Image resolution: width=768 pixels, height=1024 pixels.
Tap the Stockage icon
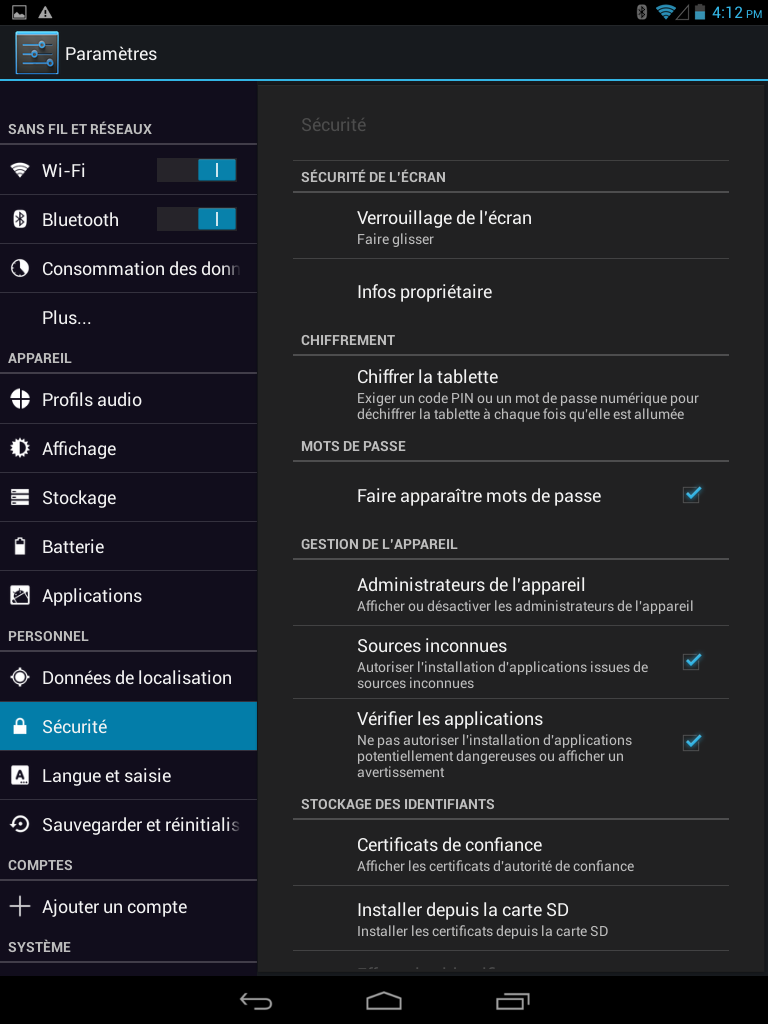point(20,497)
